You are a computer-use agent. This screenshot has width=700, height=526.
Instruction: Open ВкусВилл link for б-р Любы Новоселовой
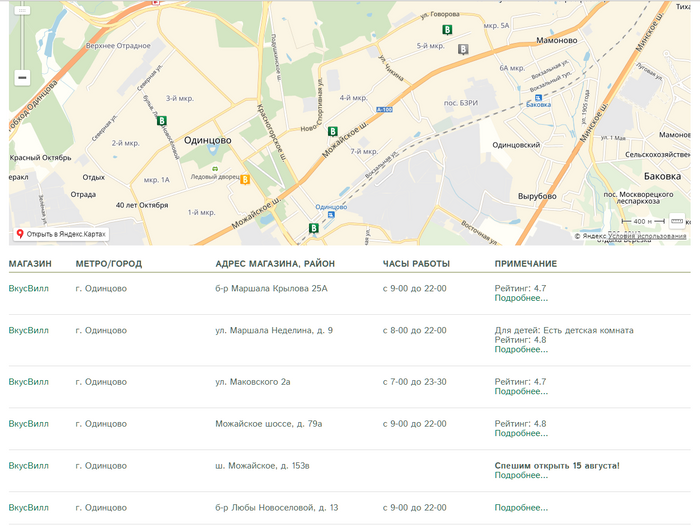click(29, 508)
